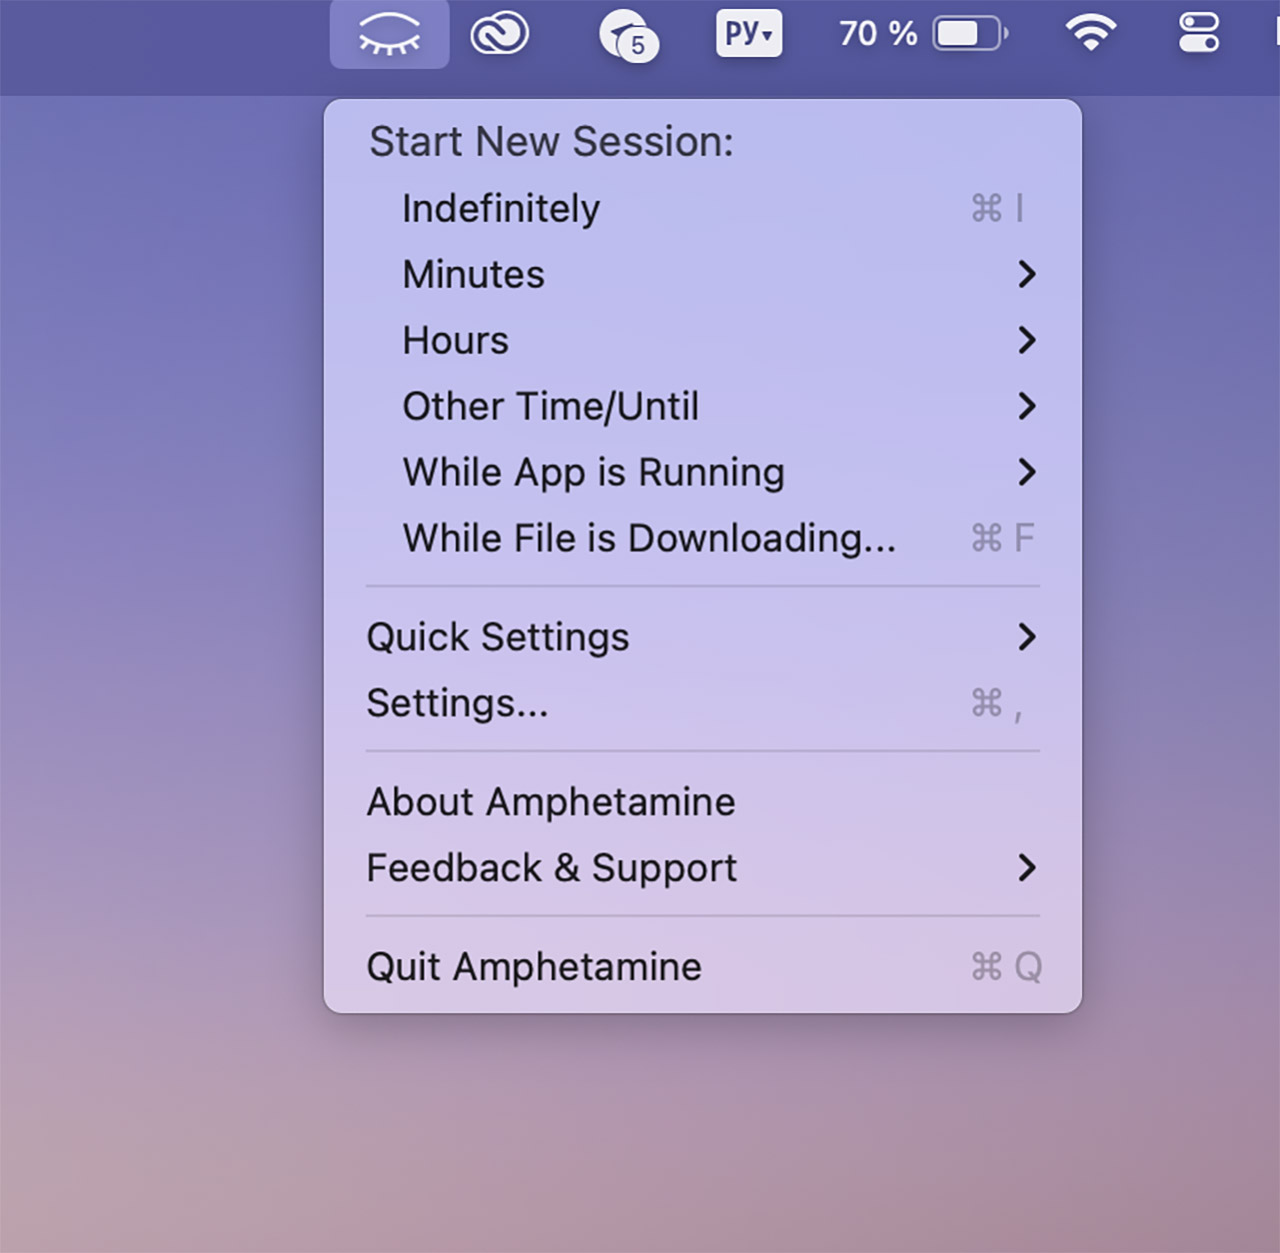Image resolution: width=1280 pixels, height=1253 pixels.
Task: Open the menu bar icon with badge 5
Action: pos(628,36)
